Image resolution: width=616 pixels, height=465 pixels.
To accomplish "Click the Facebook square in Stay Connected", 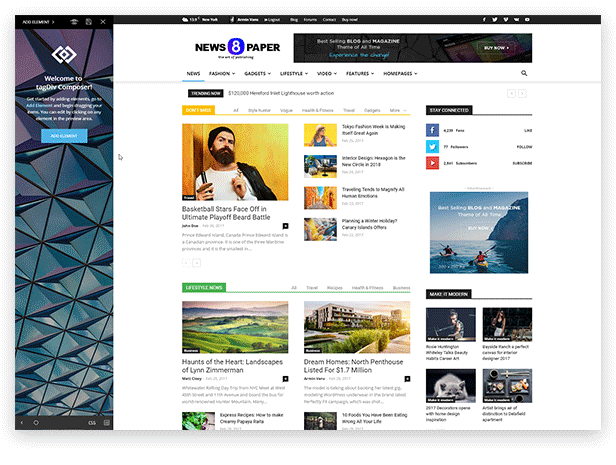I will (432, 130).
